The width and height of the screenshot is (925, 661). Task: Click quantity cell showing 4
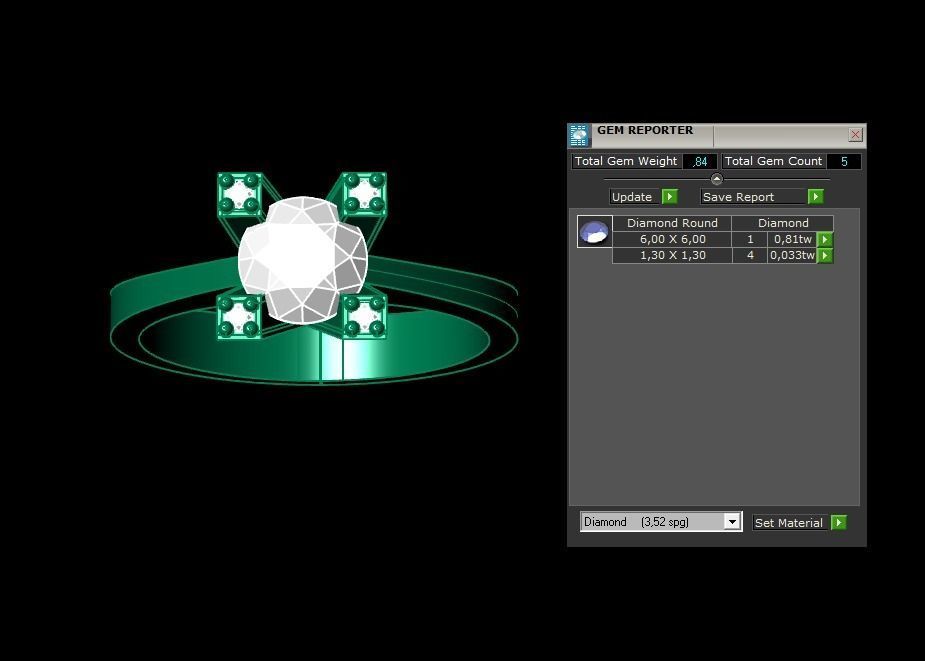click(x=750, y=255)
